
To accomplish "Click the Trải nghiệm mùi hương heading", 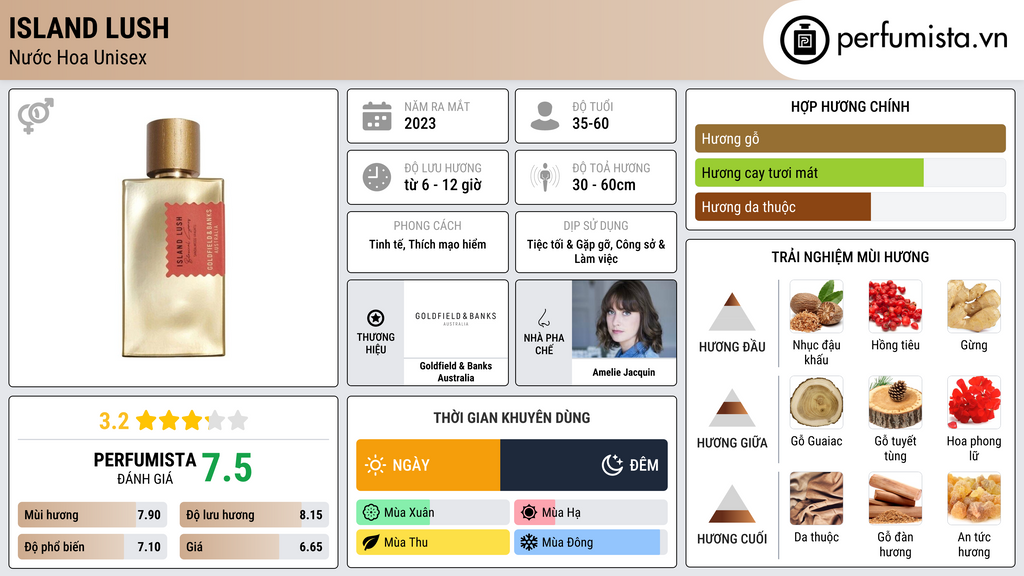I will point(850,257).
